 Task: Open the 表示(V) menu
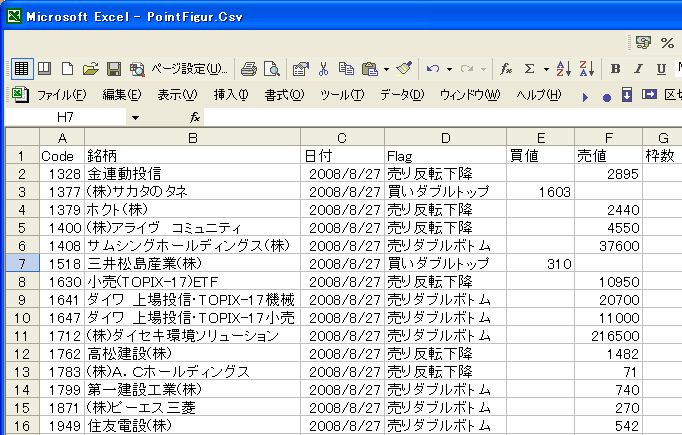[x=177, y=94]
